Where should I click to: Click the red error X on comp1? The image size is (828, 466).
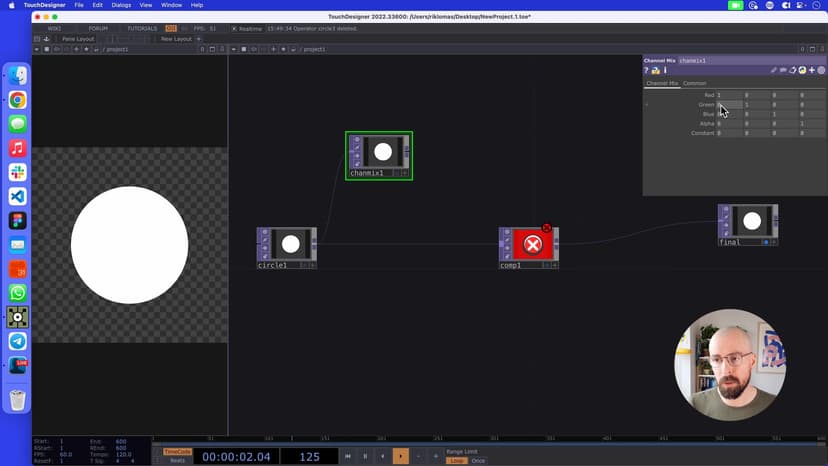pos(546,229)
